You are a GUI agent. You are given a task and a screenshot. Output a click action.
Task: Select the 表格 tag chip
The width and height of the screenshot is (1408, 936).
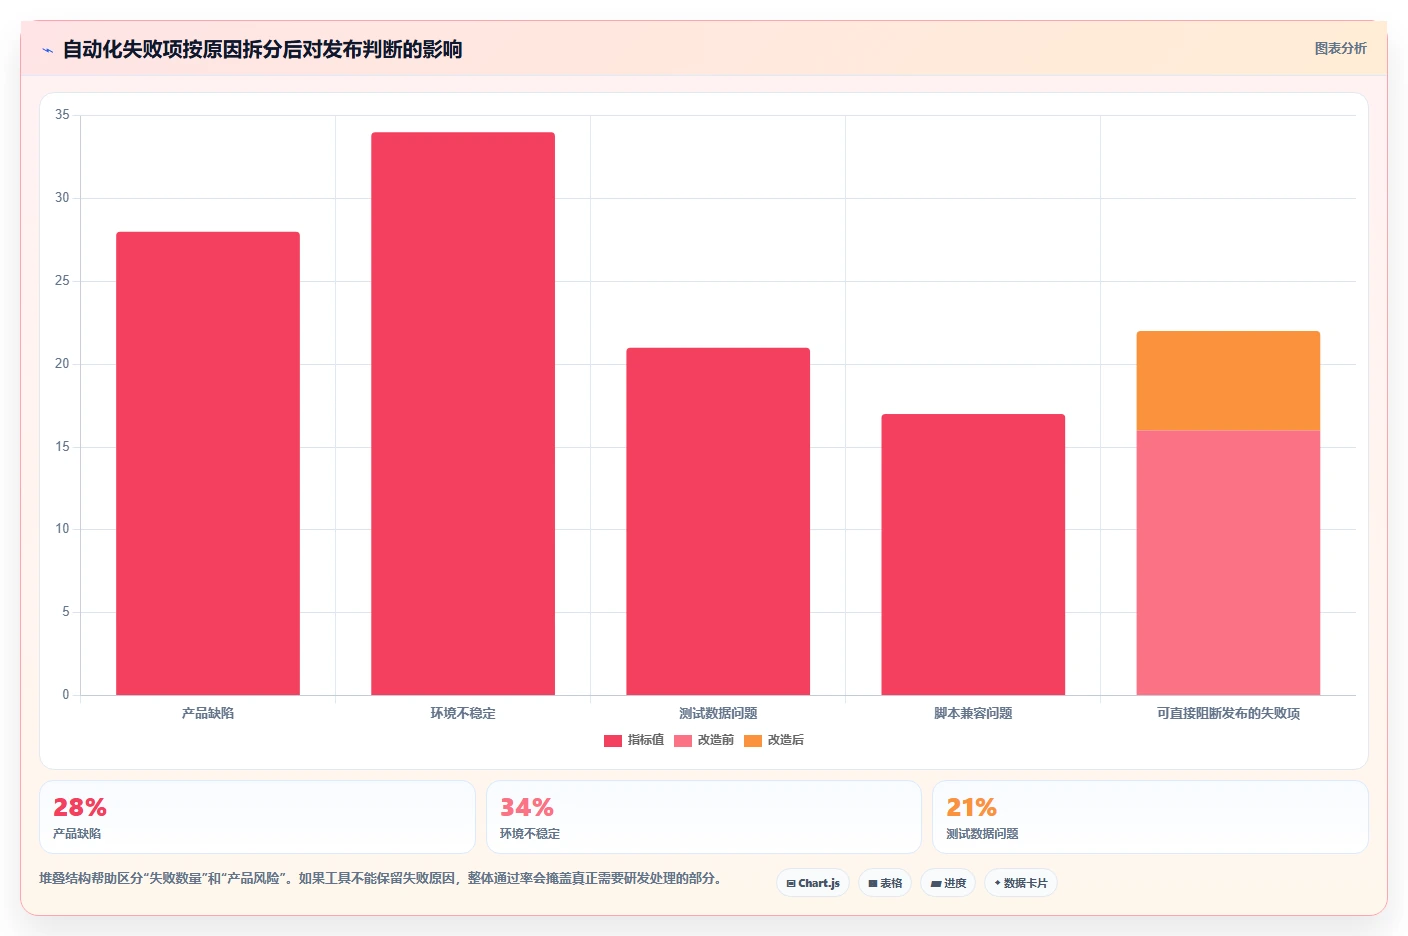click(885, 883)
